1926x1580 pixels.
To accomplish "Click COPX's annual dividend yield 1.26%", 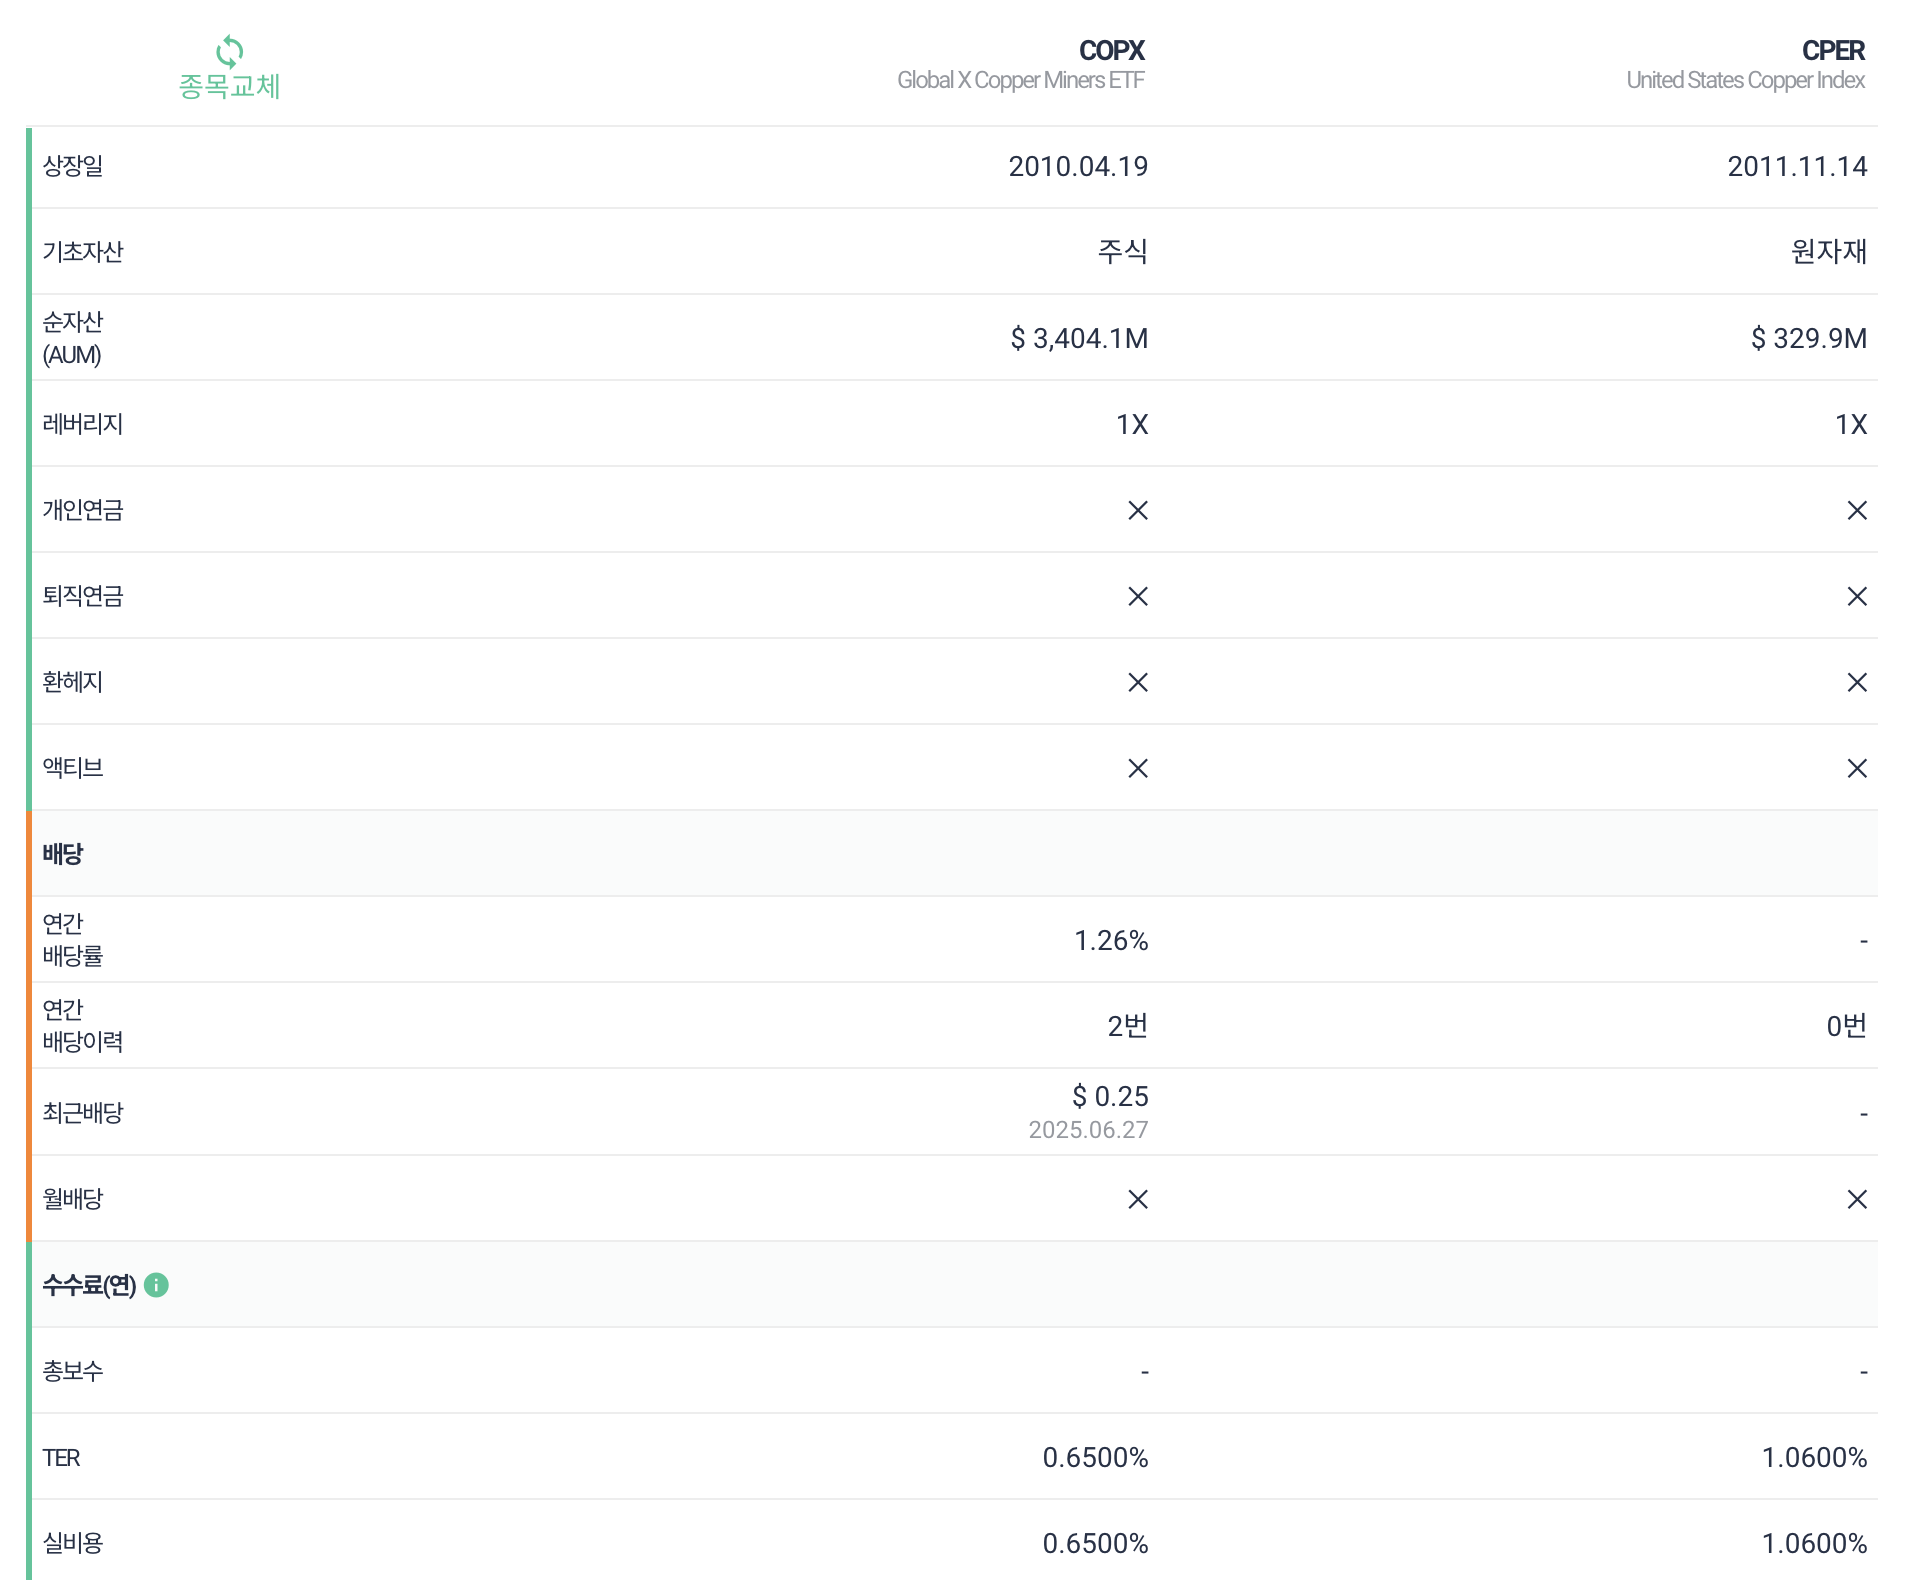I will tap(1110, 941).
